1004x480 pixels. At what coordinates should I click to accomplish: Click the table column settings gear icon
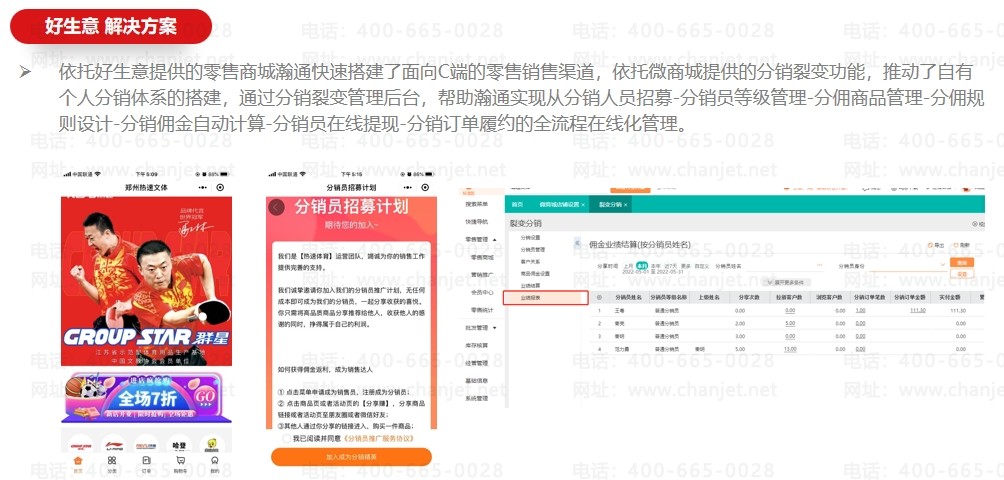point(599,297)
